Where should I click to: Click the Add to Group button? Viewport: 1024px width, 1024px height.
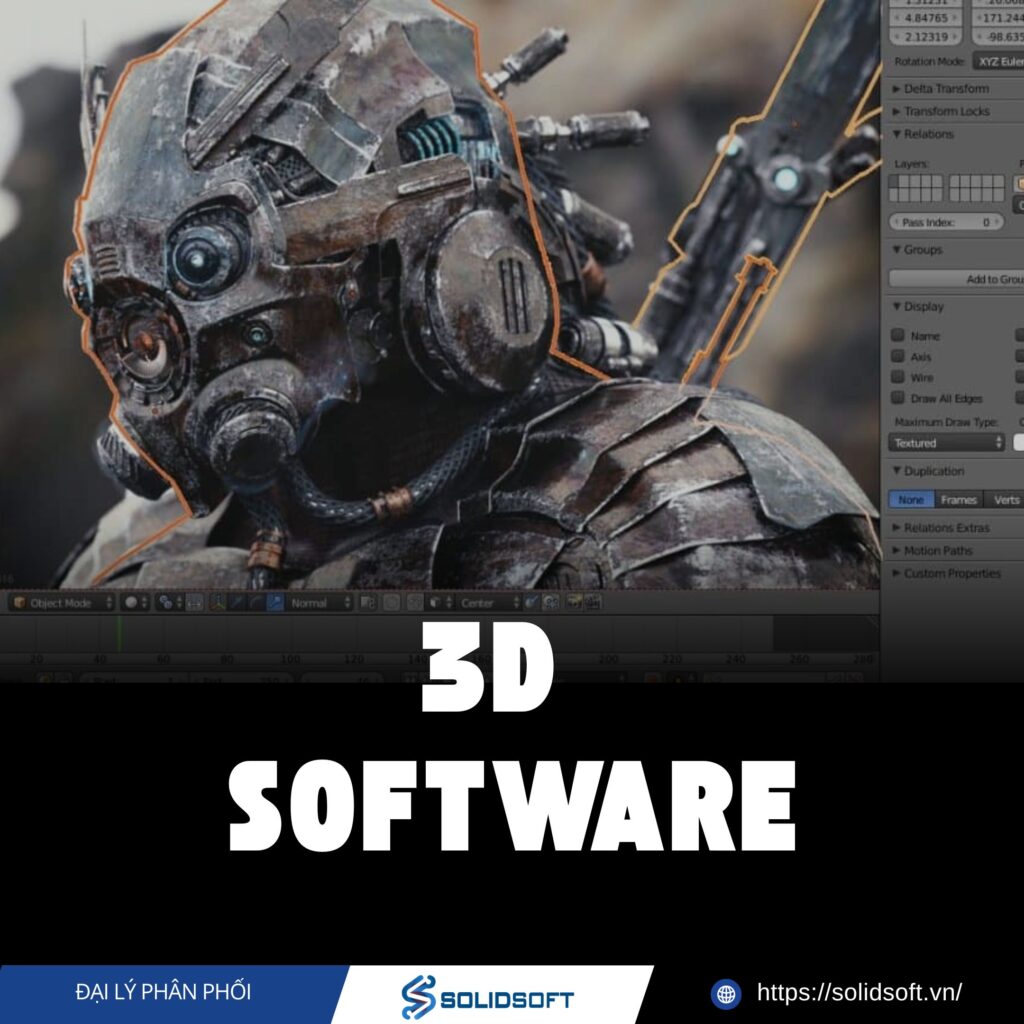click(957, 279)
